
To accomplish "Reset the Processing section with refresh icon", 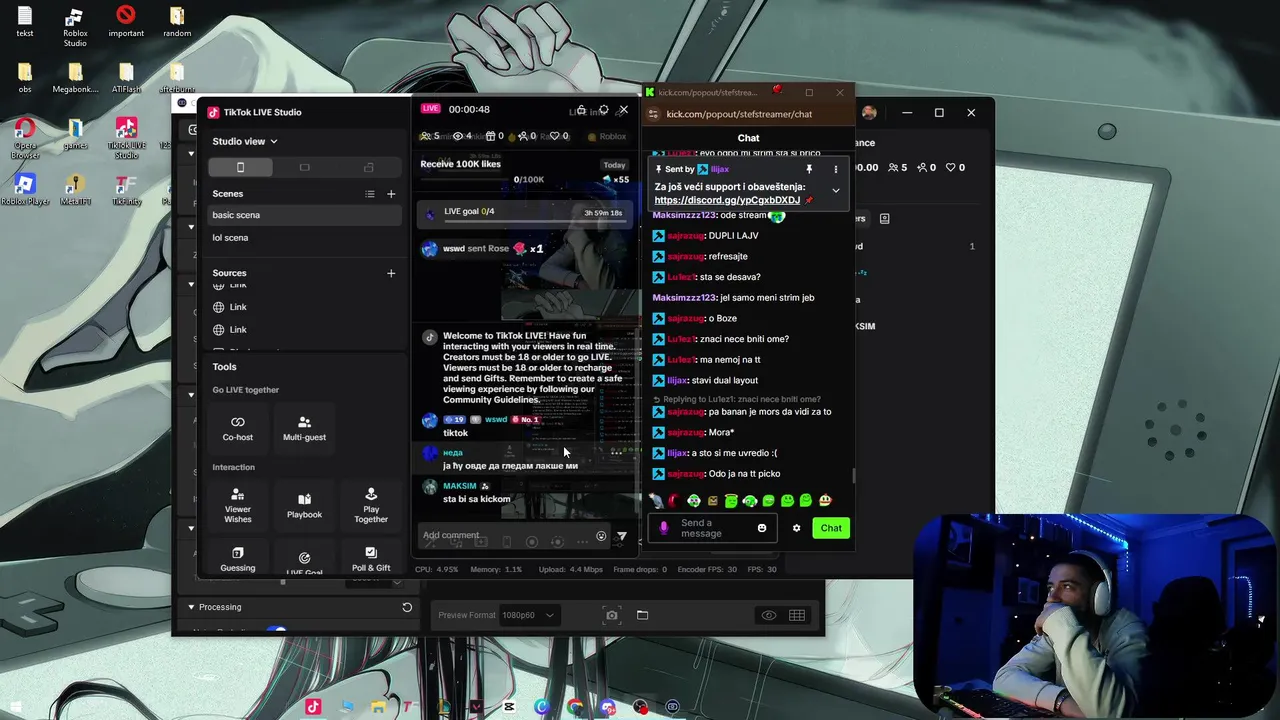I will pyautogui.click(x=407, y=607).
